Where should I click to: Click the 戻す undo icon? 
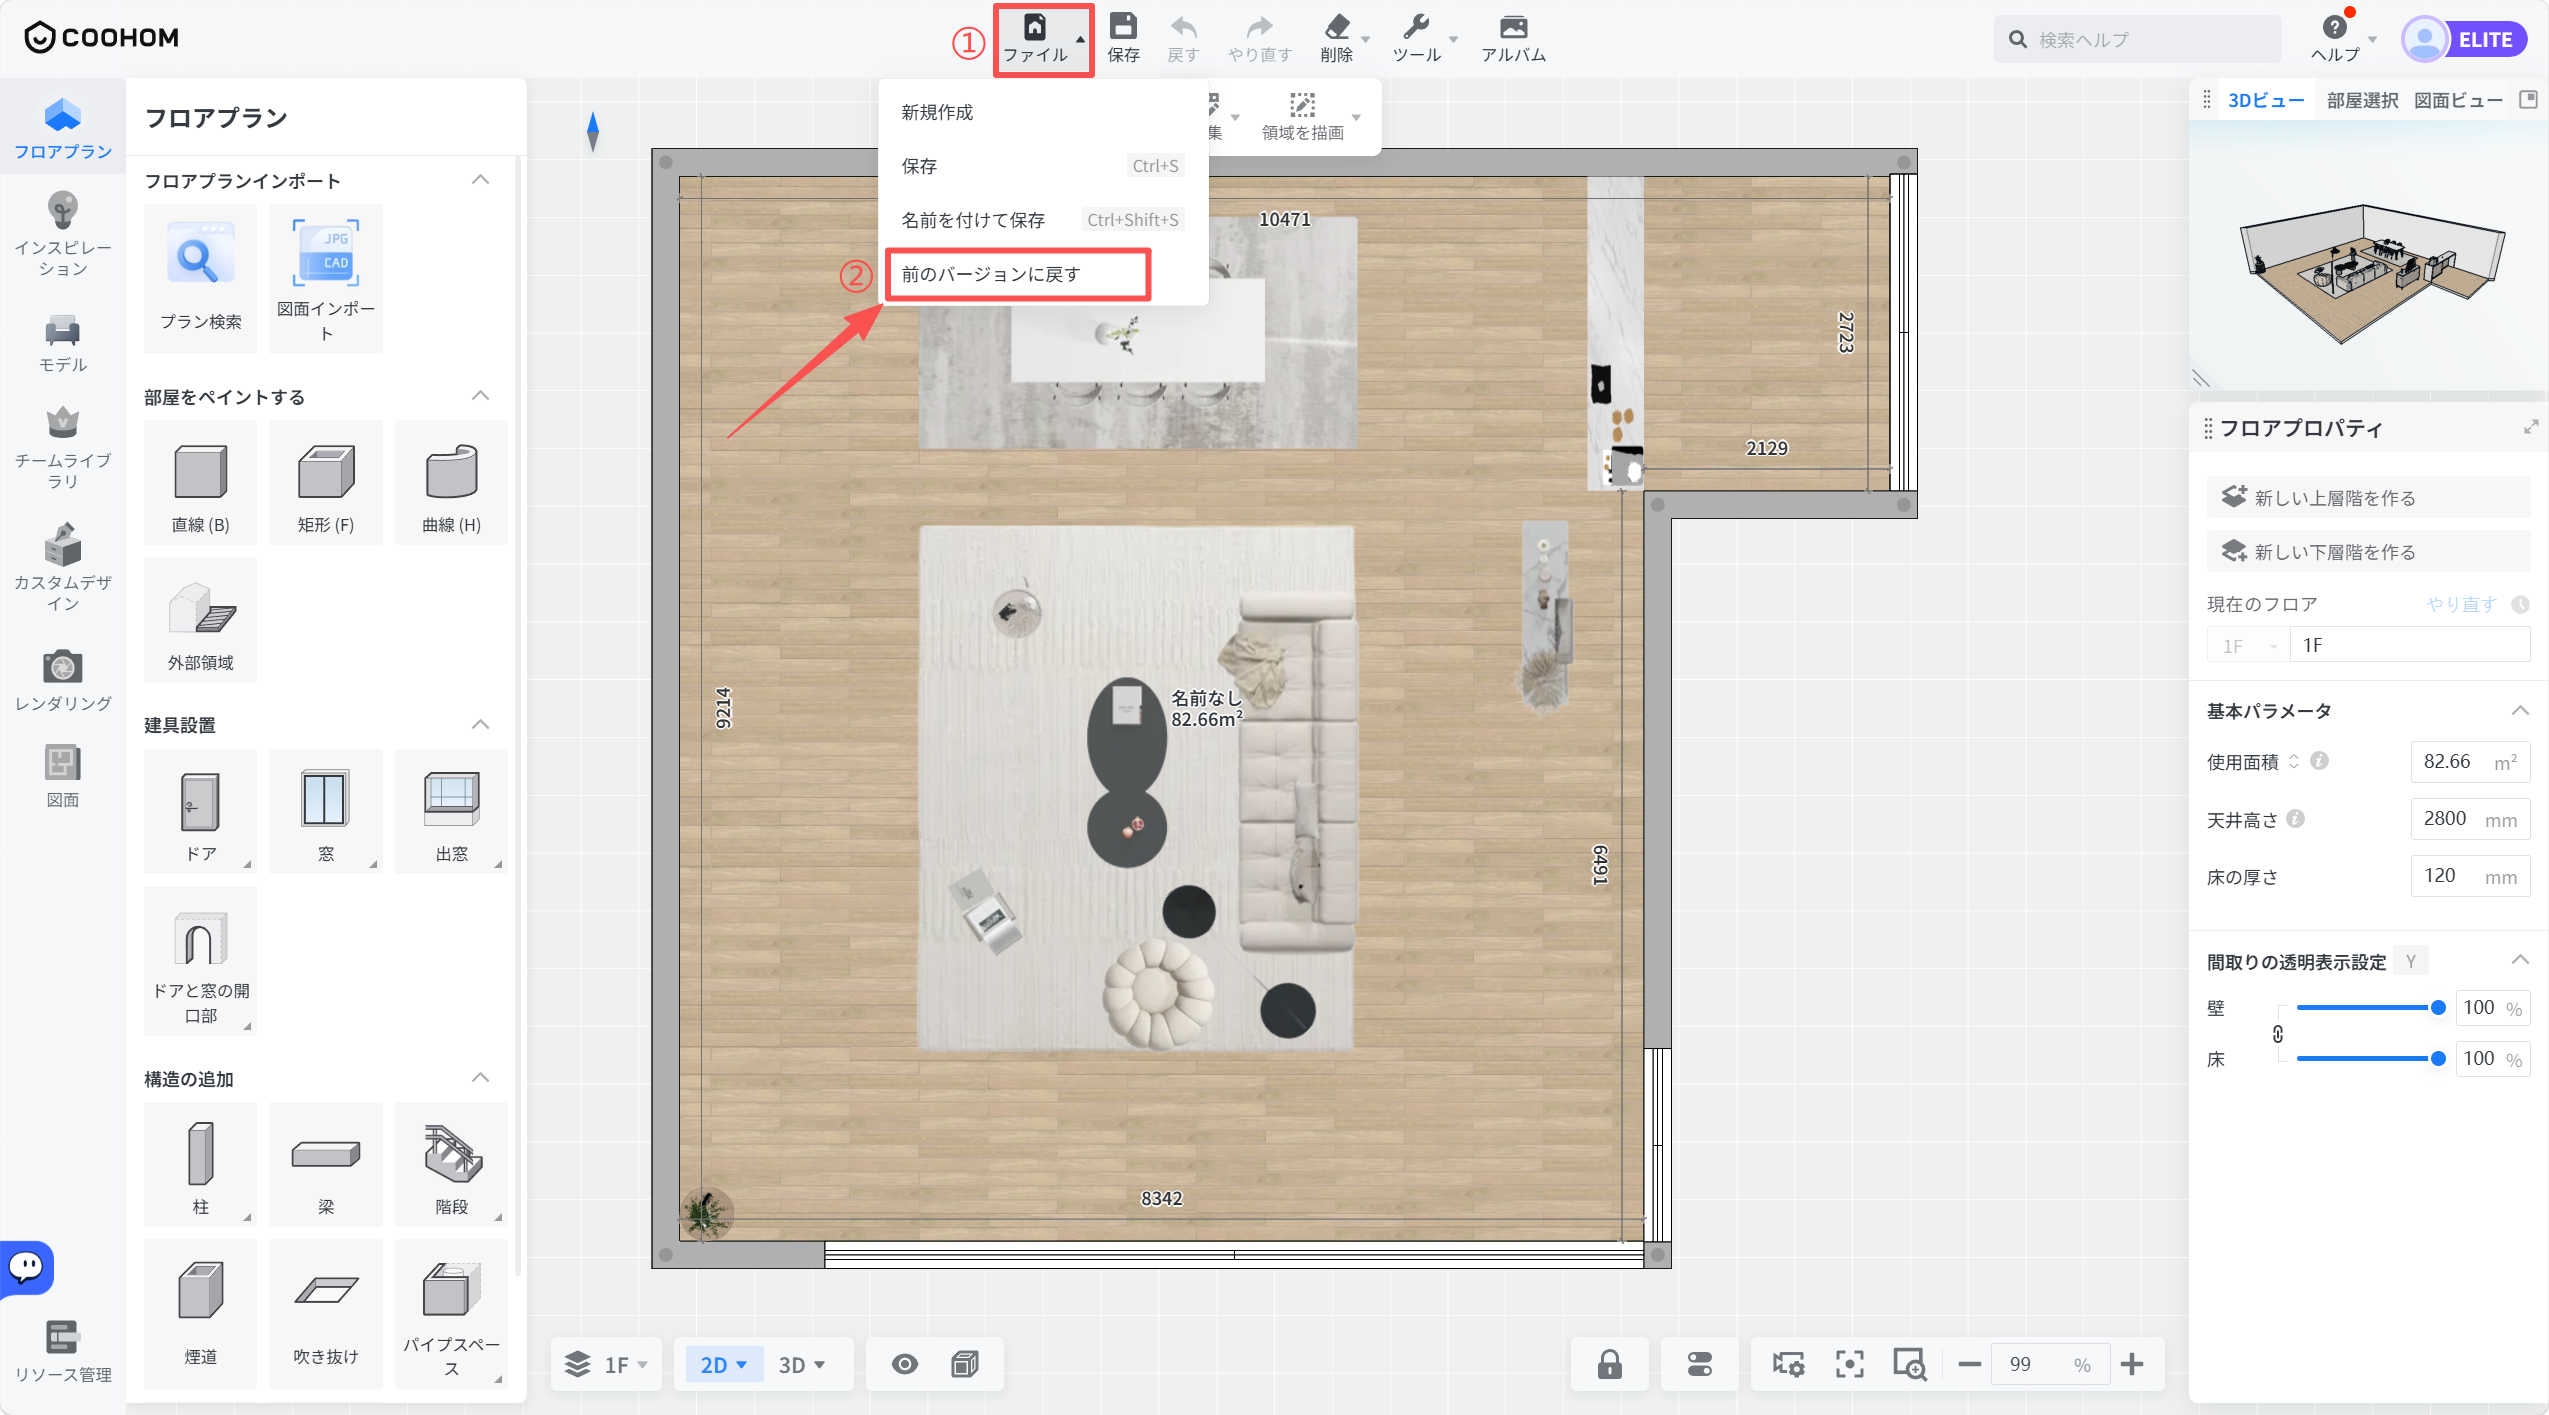(1183, 27)
